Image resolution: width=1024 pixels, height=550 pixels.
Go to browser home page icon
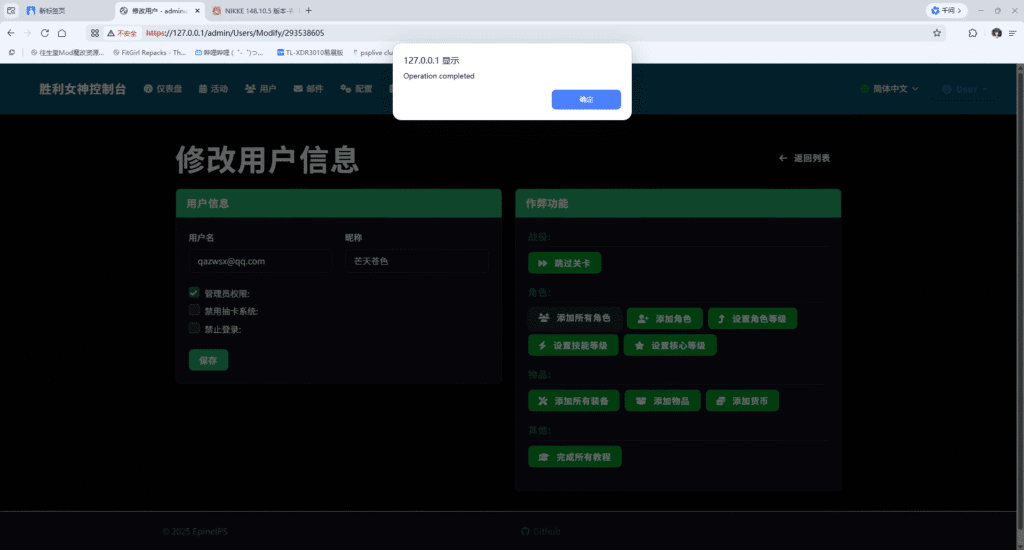coord(62,33)
